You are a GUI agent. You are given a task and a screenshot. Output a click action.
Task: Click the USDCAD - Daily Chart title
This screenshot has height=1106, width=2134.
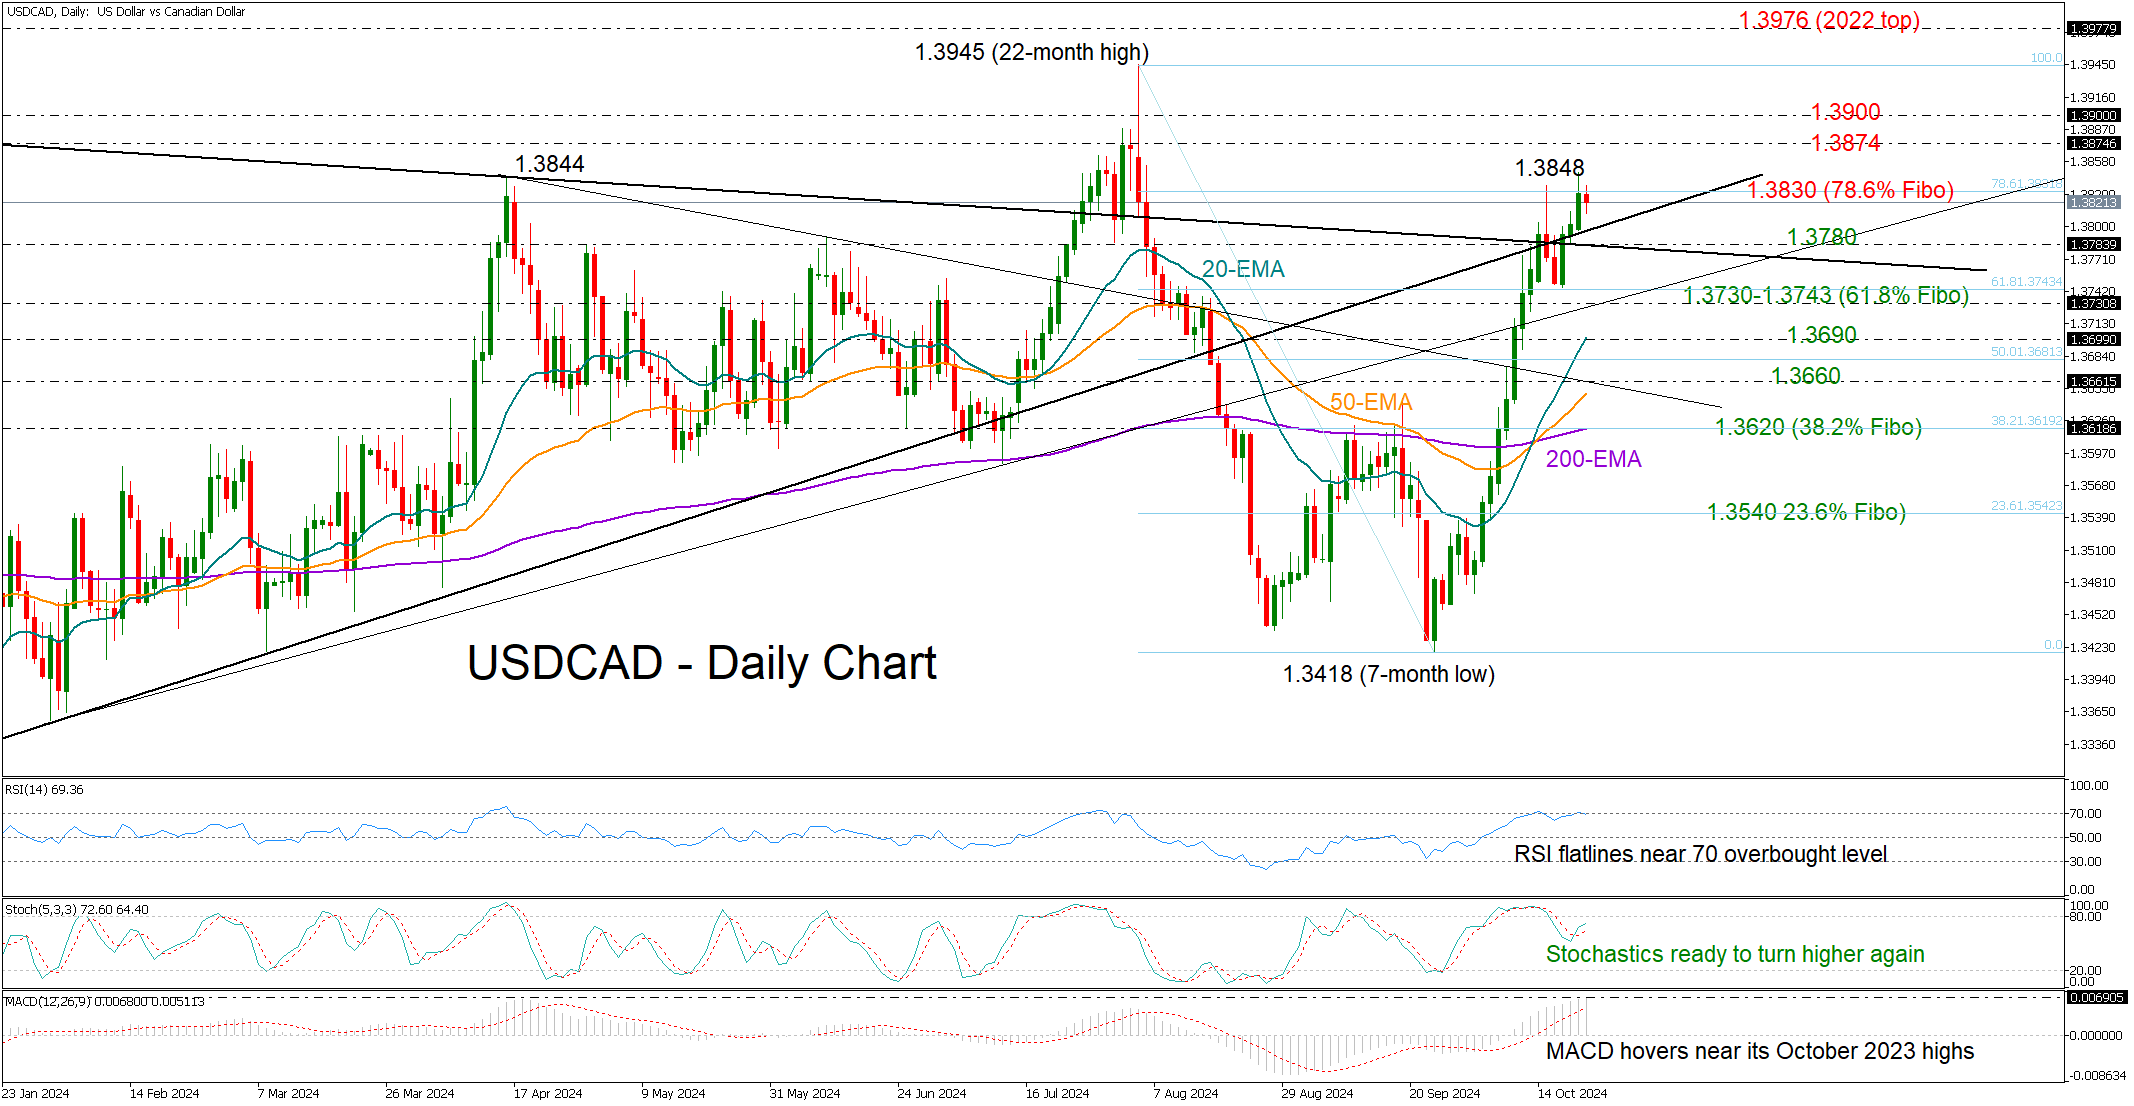(x=701, y=663)
